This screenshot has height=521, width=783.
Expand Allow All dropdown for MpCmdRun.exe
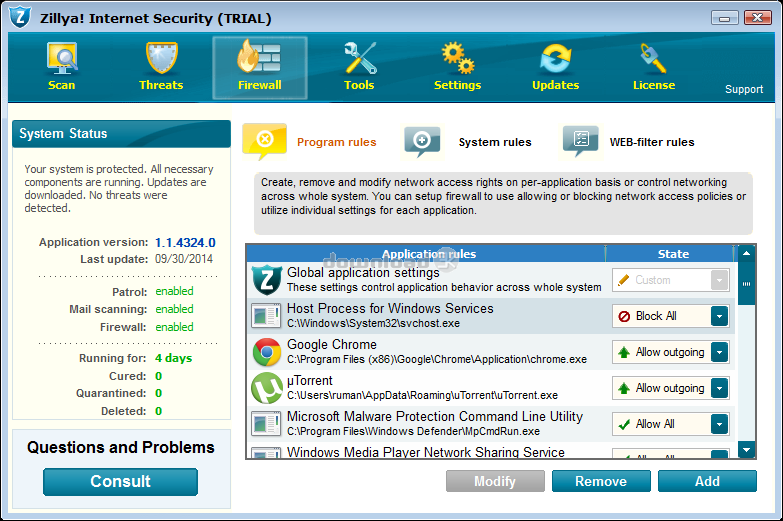click(719, 424)
